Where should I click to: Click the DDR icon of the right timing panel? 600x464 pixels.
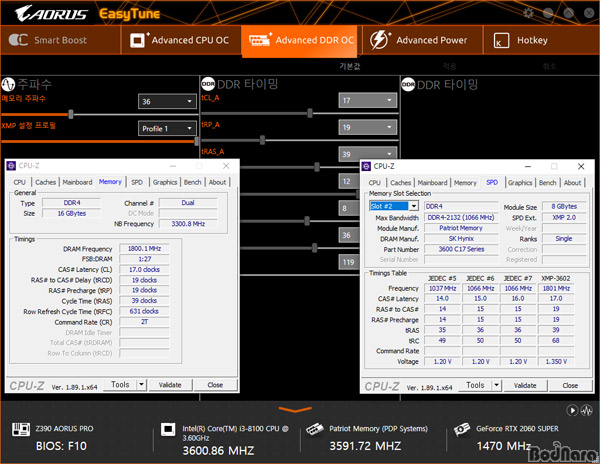pos(408,84)
